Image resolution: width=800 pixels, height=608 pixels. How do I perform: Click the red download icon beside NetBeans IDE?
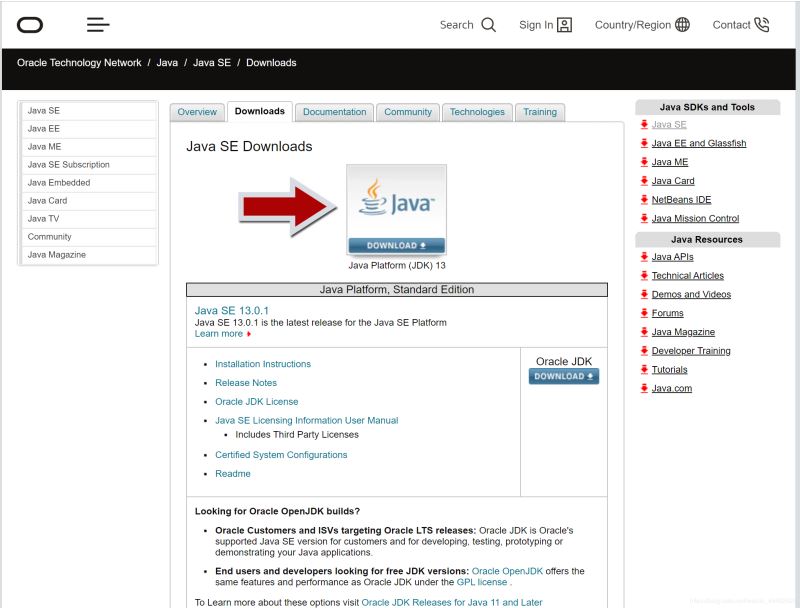point(644,199)
